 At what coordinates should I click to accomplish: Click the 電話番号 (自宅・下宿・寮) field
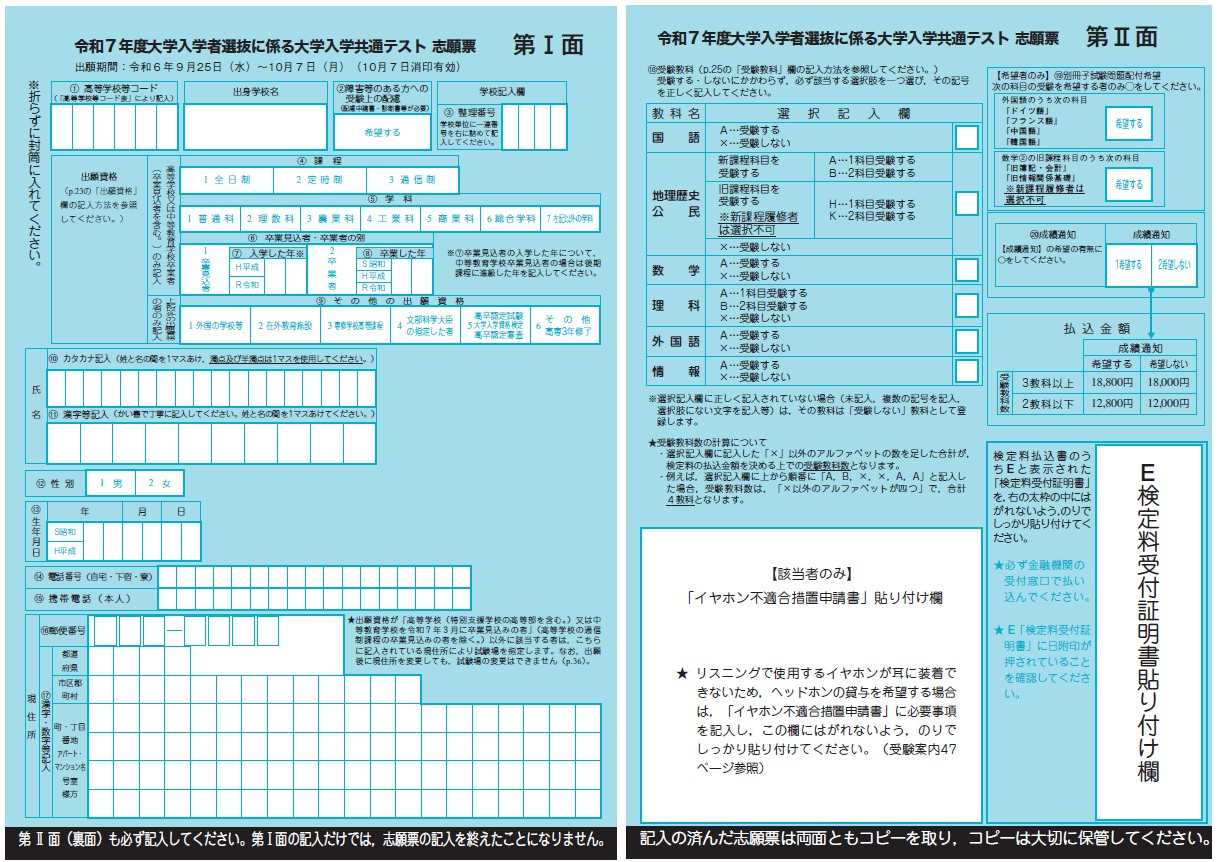(x=315, y=576)
